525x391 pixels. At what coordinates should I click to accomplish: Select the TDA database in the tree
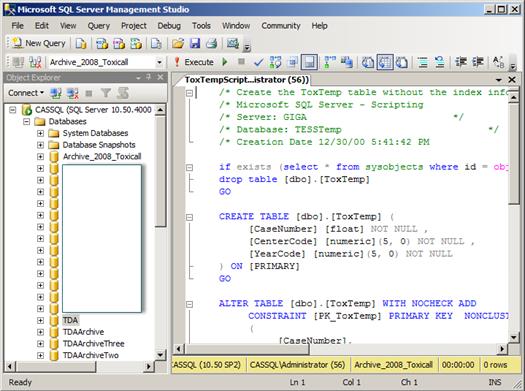(70, 320)
